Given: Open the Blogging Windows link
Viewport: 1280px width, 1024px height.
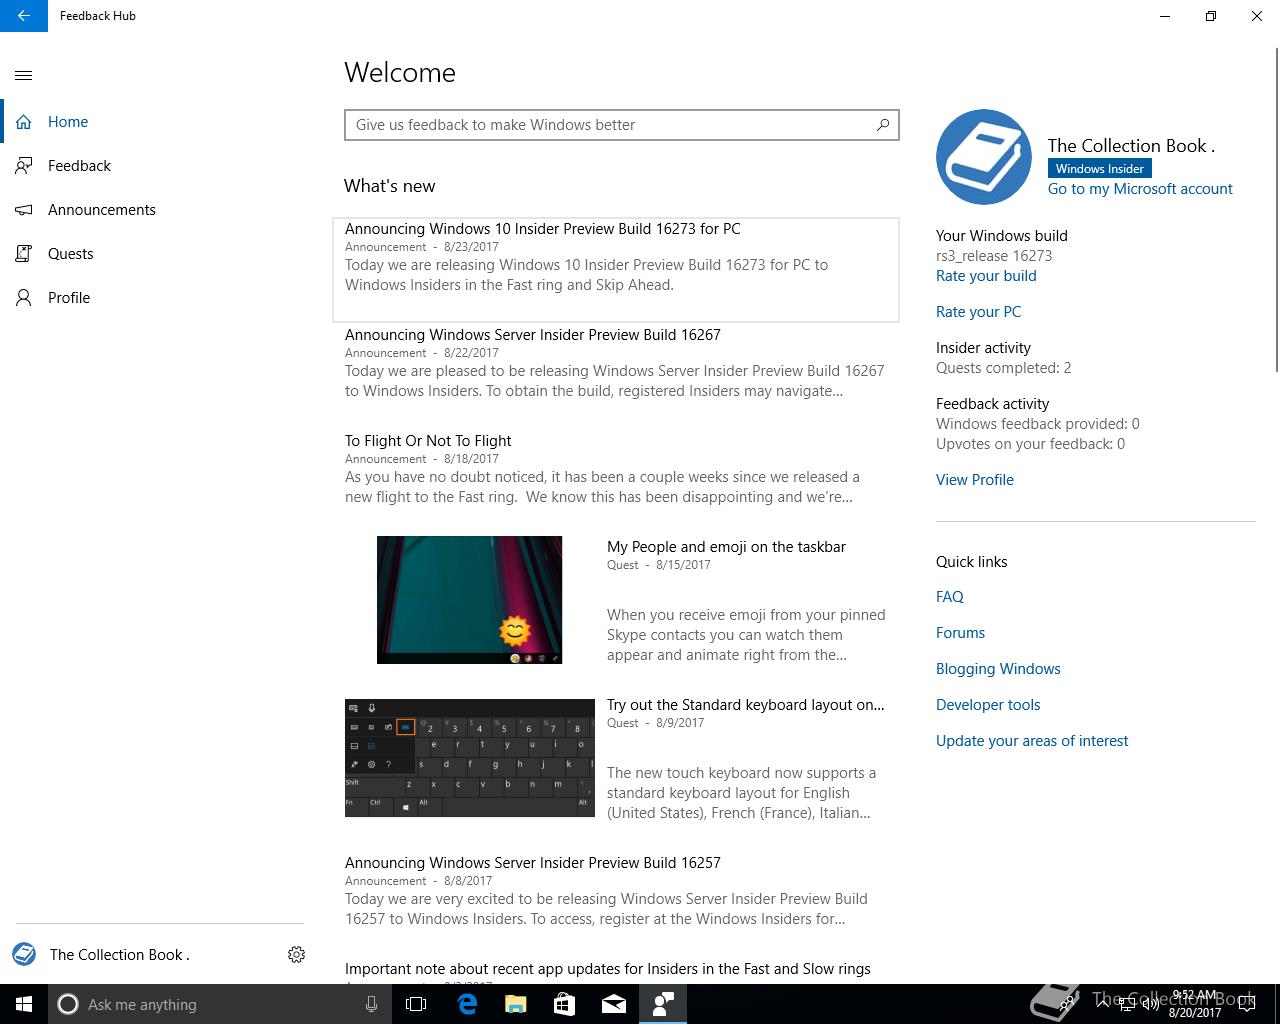Looking at the screenshot, I should pyautogui.click(x=998, y=669).
